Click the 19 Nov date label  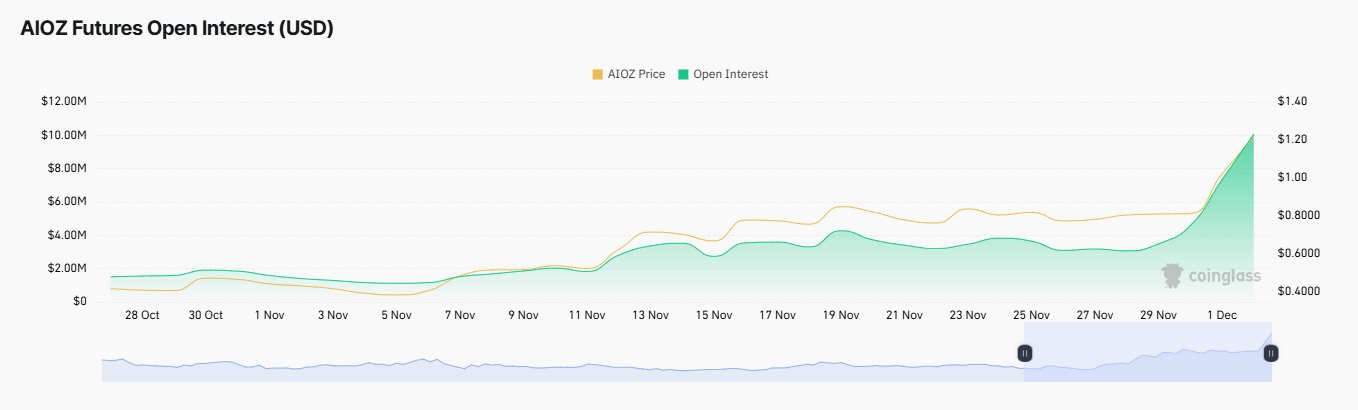(x=841, y=315)
